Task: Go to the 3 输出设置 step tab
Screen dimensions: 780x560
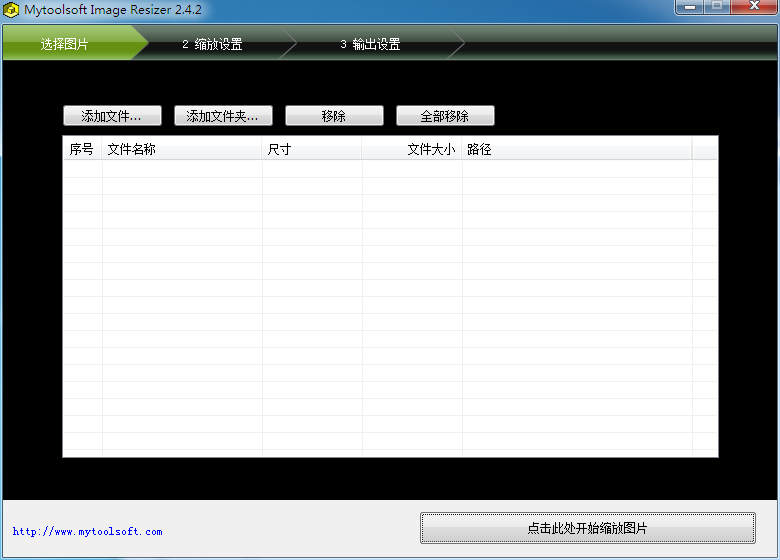Action: coord(372,44)
